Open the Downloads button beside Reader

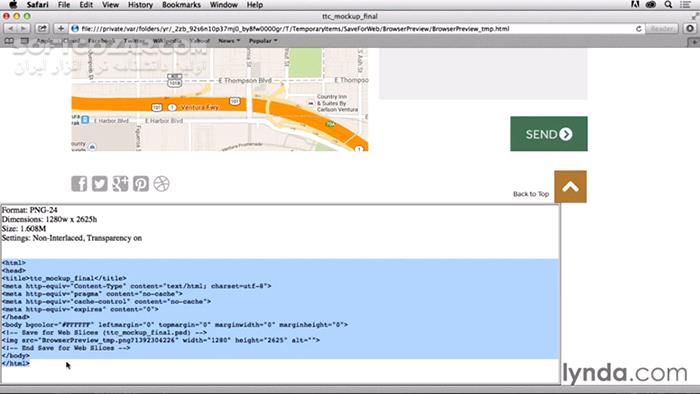coord(690,29)
